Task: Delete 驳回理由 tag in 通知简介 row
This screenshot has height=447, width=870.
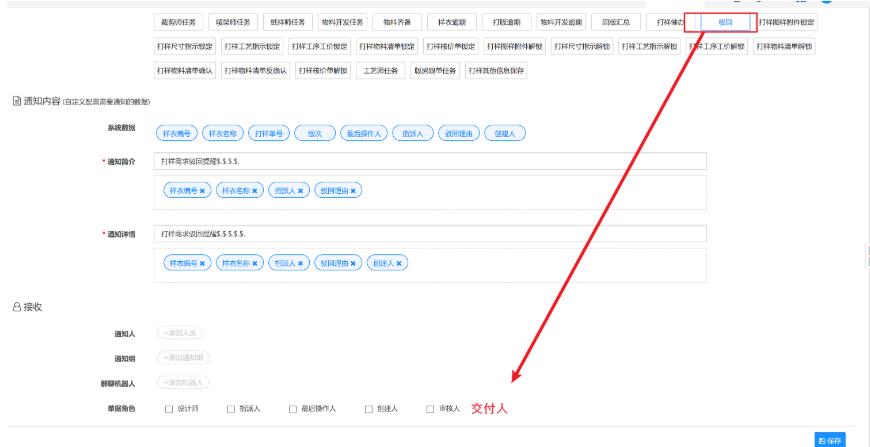Action: click(353, 190)
